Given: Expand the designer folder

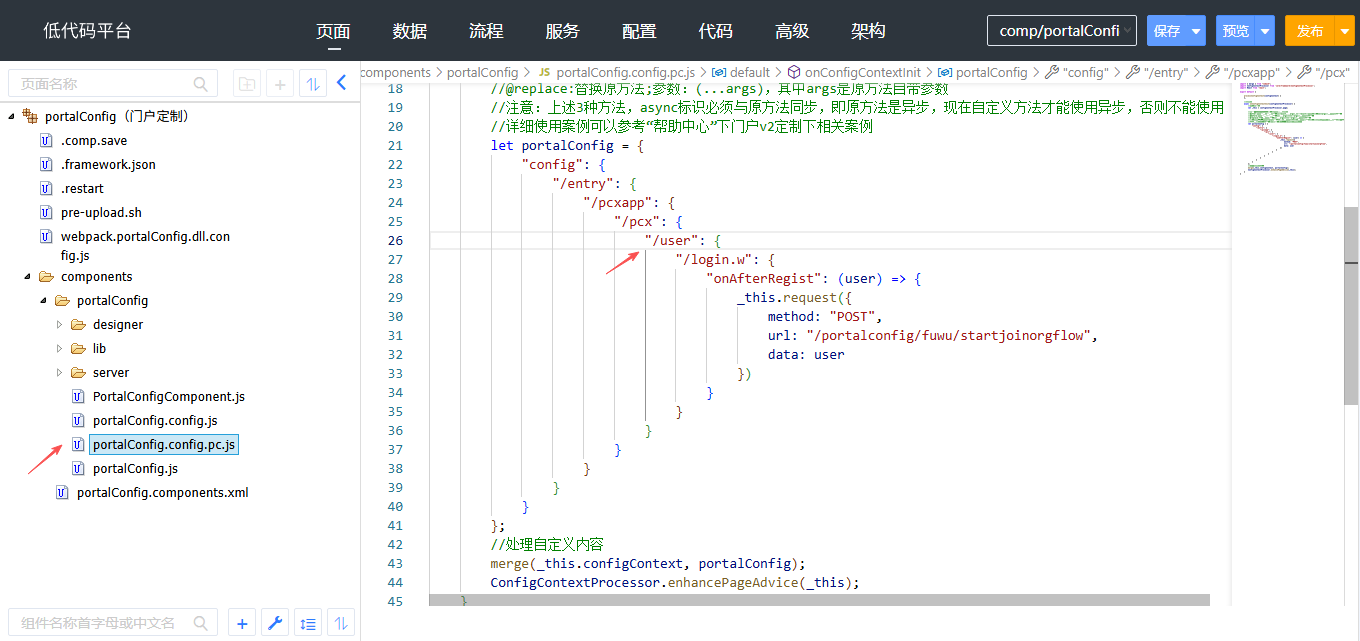Looking at the screenshot, I should [60, 325].
